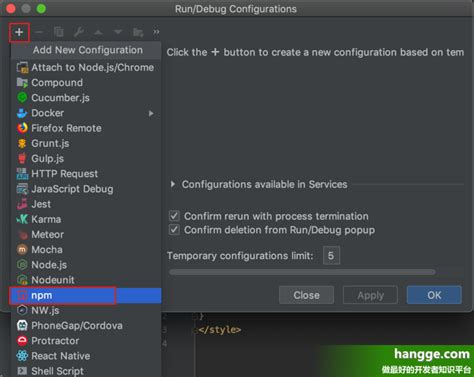474x377 pixels.
Task: Select the Karma label
Action: tap(46, 219)
